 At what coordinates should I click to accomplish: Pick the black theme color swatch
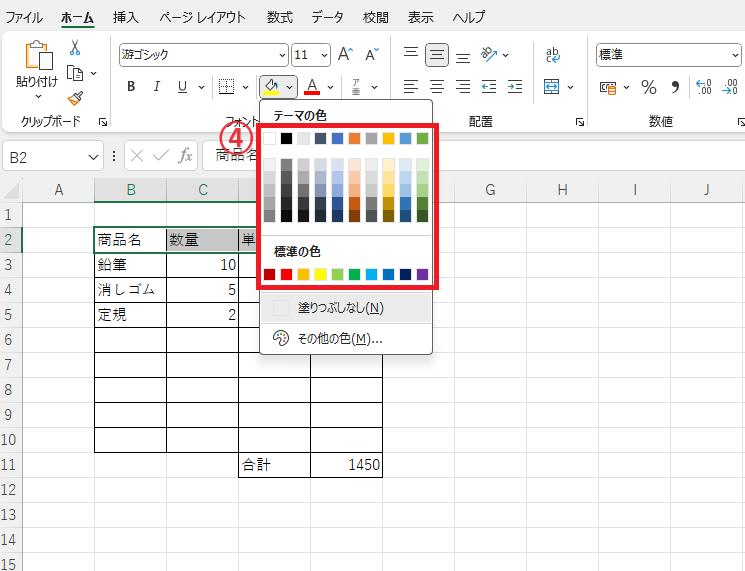click(x=287, y=138)
